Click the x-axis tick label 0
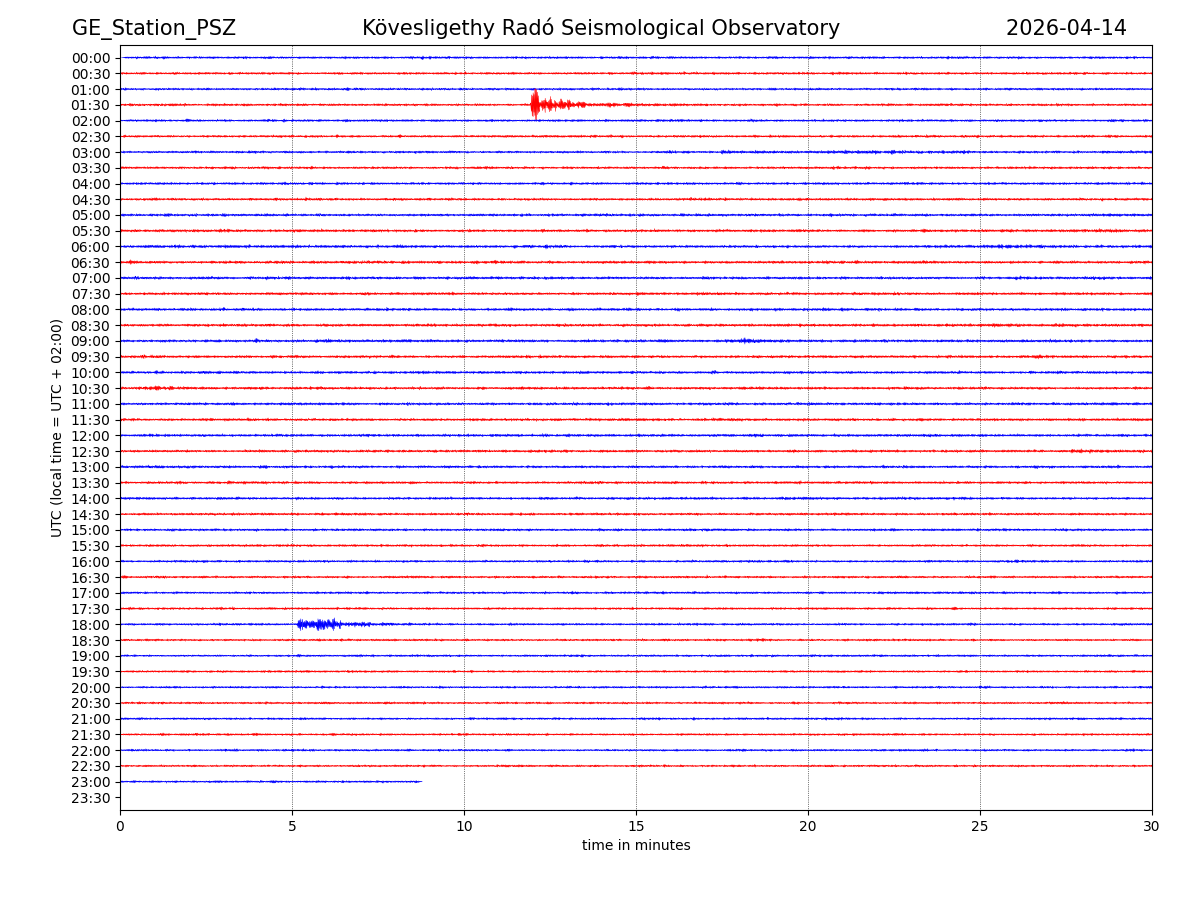The image size is (1200, 900). tap(120, 827)
